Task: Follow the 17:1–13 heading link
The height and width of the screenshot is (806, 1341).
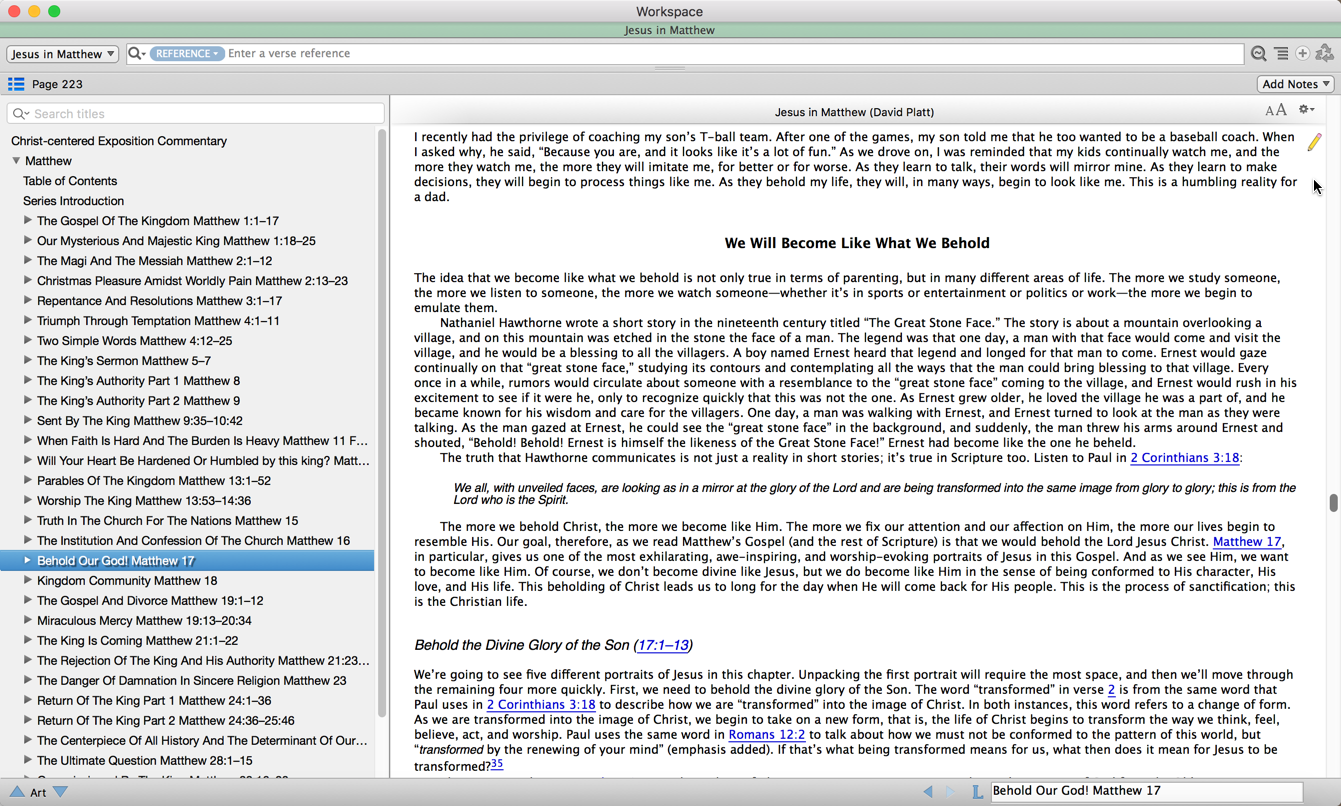Action: (662, 645)
